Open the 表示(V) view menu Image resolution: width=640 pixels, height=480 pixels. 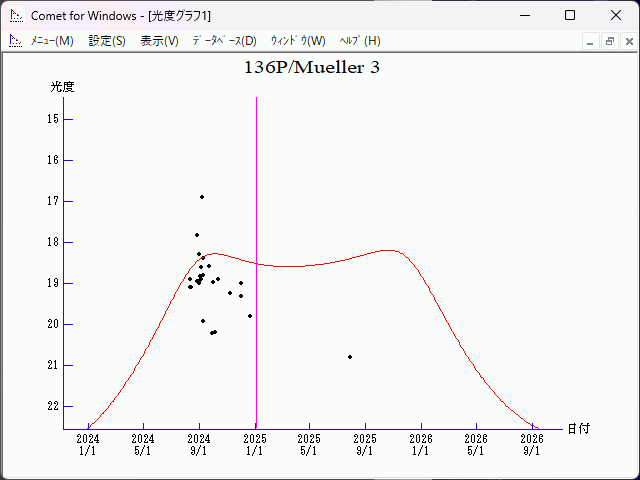pyautogui.click(x=159, y=41)
